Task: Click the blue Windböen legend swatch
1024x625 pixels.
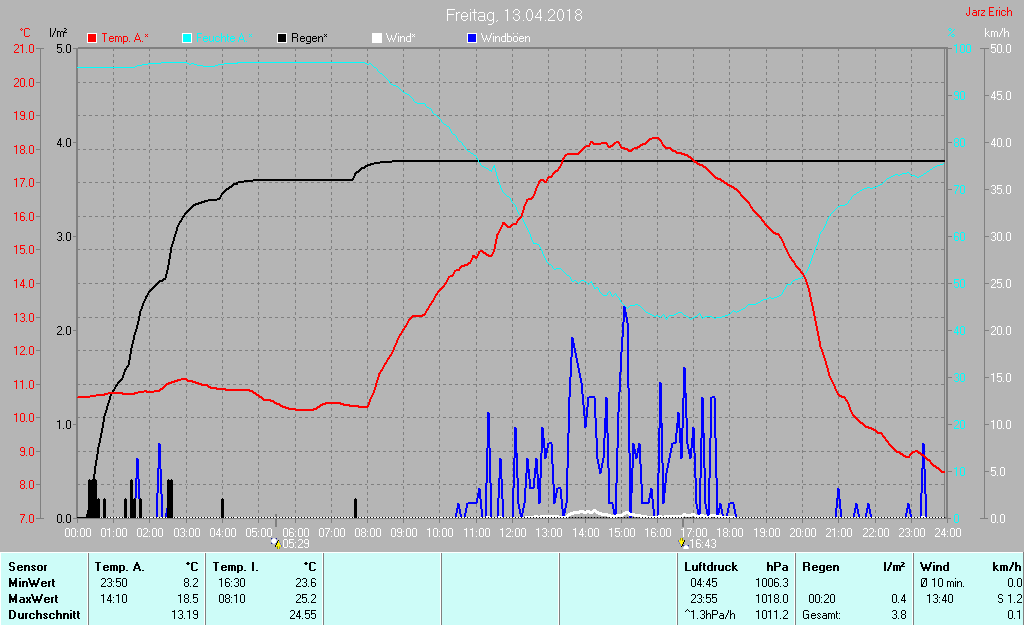Action: tap(472, 38)
